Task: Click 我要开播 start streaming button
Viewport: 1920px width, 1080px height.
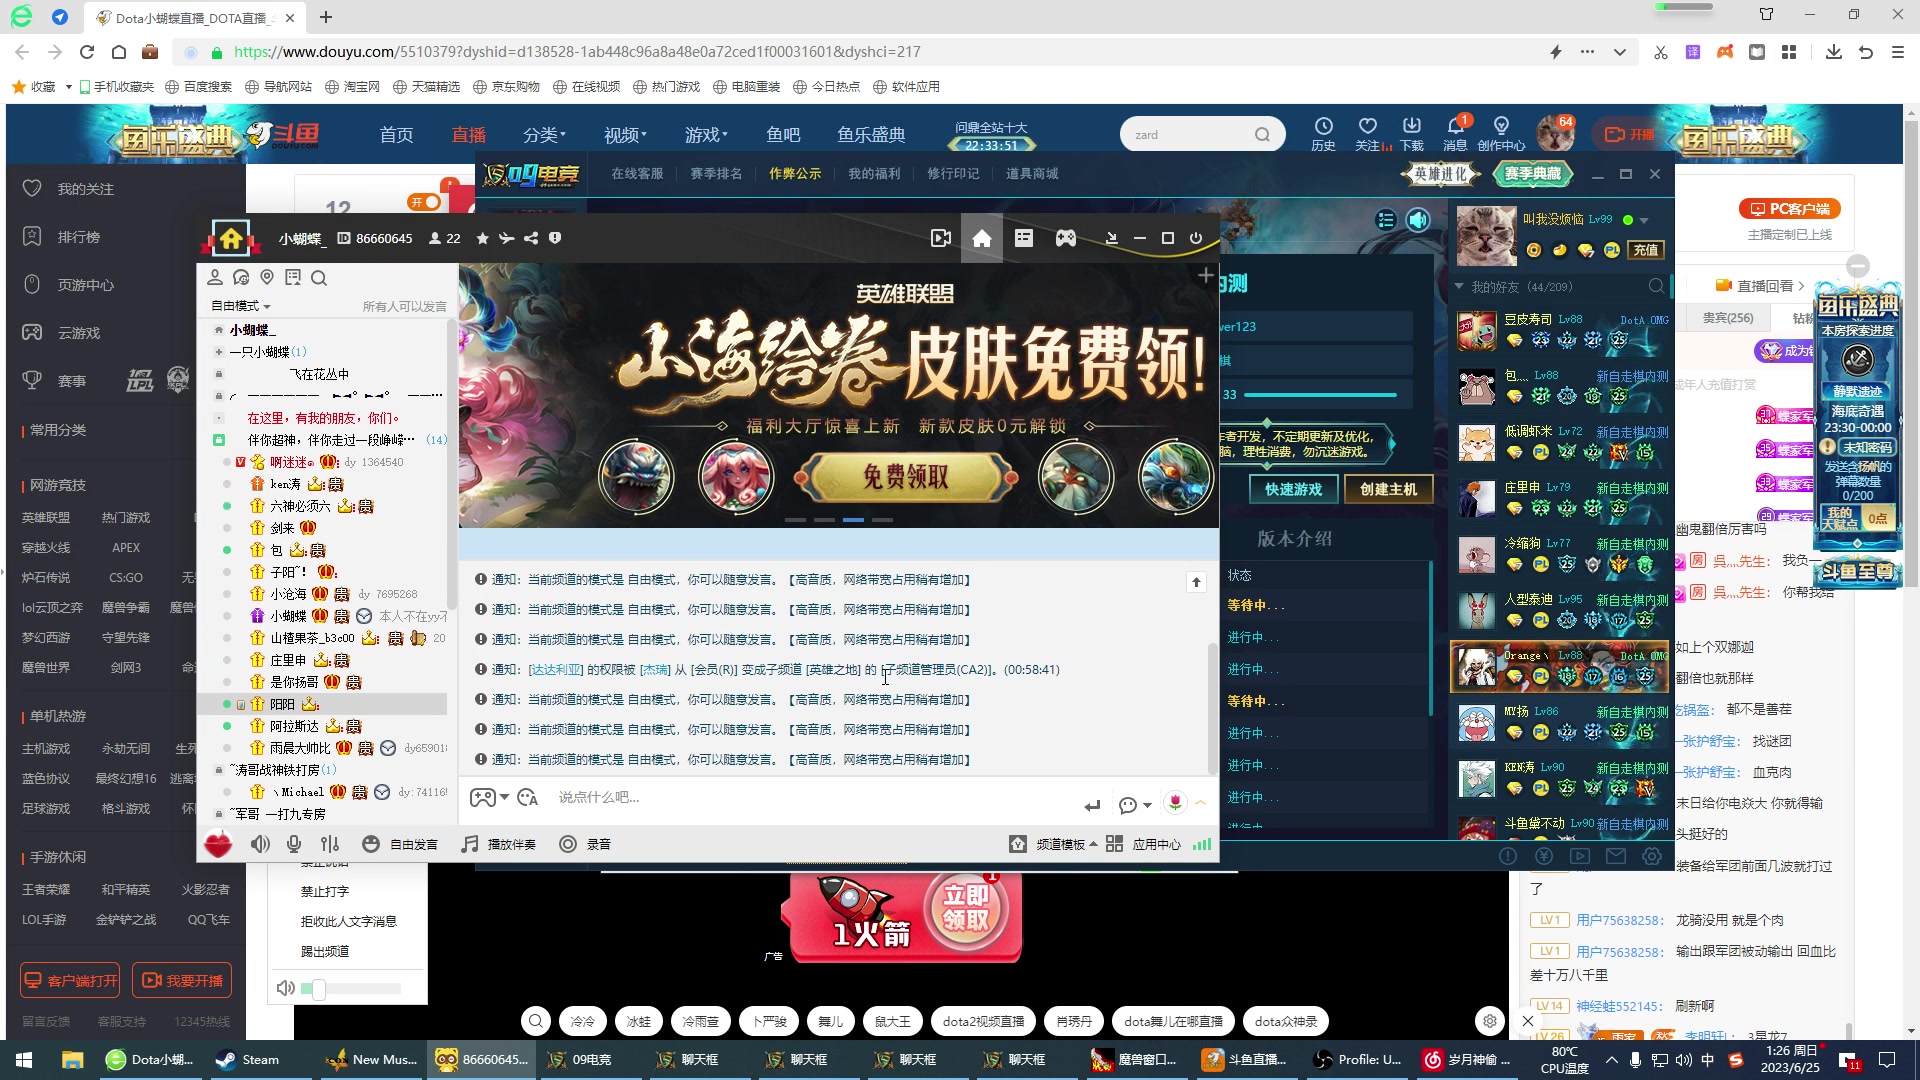Action: [182, 980]
